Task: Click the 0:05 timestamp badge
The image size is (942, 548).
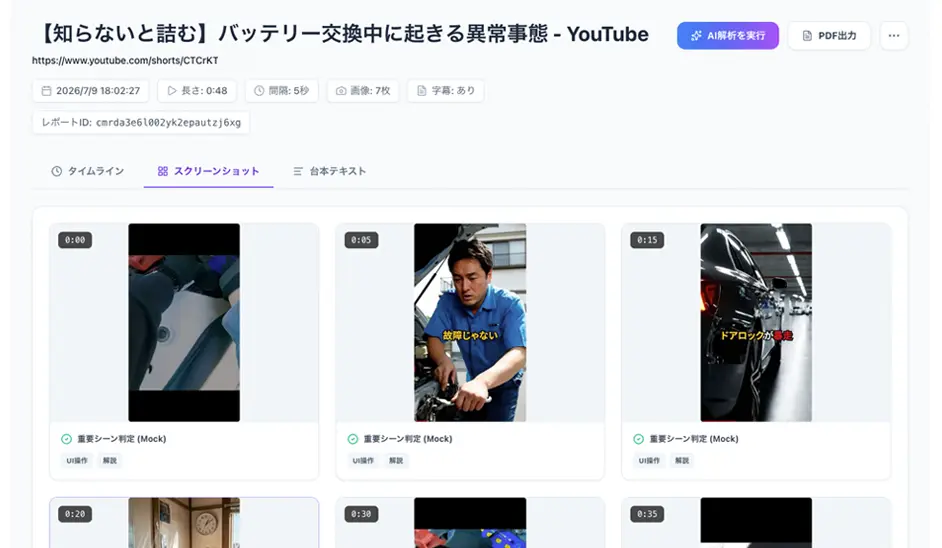Action: [361, 240]
